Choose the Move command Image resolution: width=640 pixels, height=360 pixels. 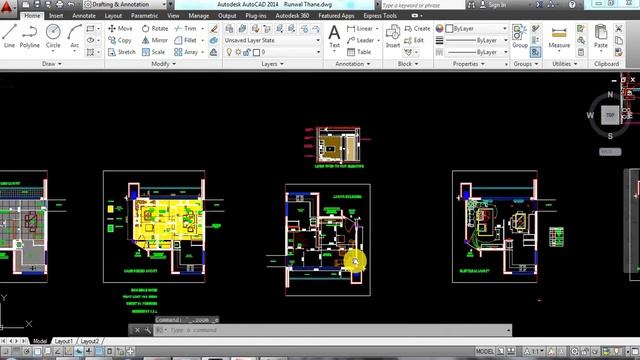[120, 29]
